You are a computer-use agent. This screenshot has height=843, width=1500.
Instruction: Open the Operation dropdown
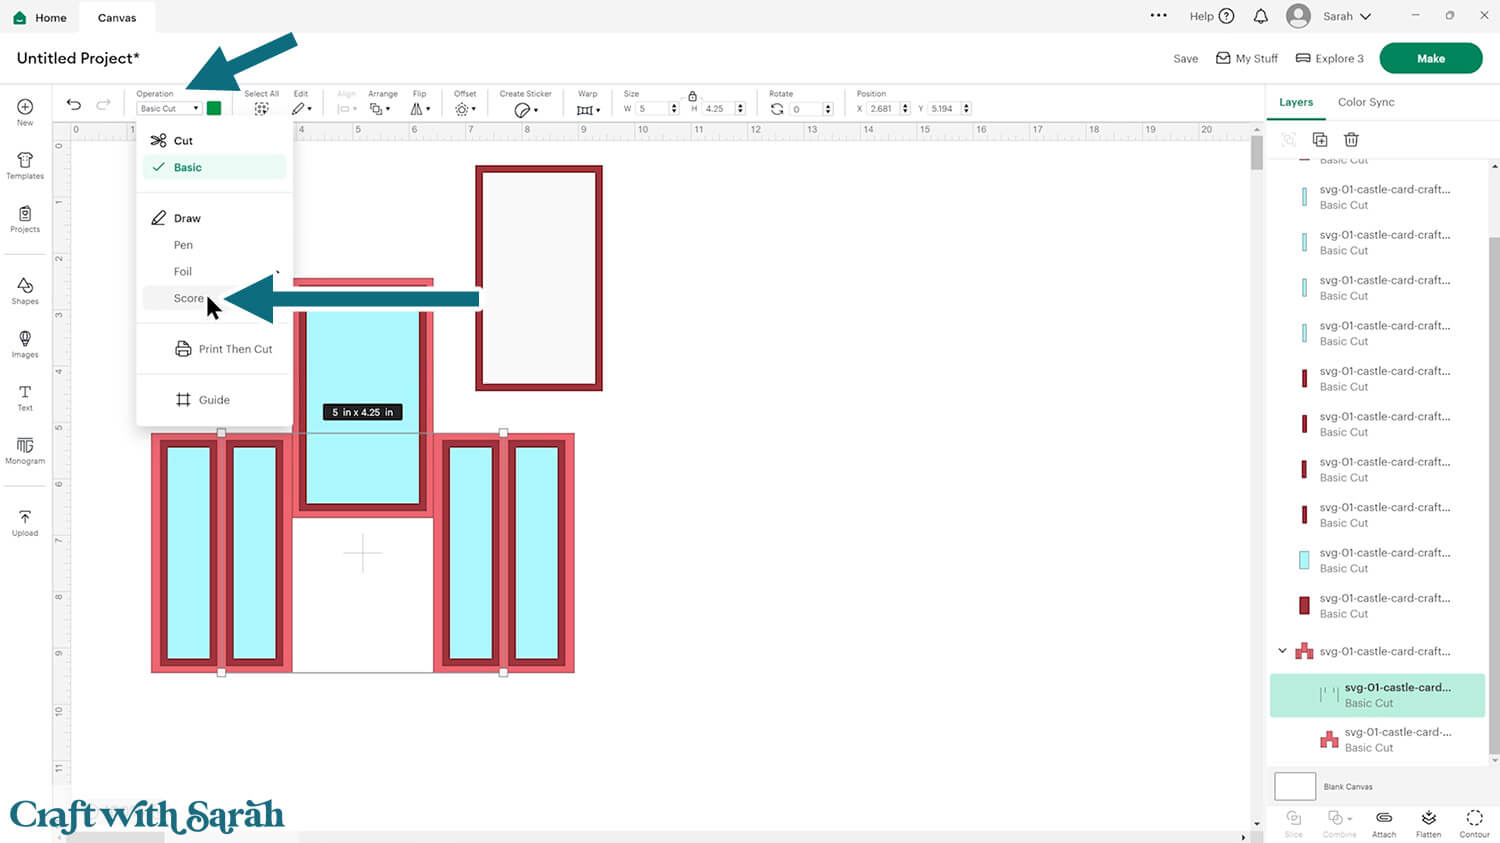pyautogui.click(x=169, y=109)
